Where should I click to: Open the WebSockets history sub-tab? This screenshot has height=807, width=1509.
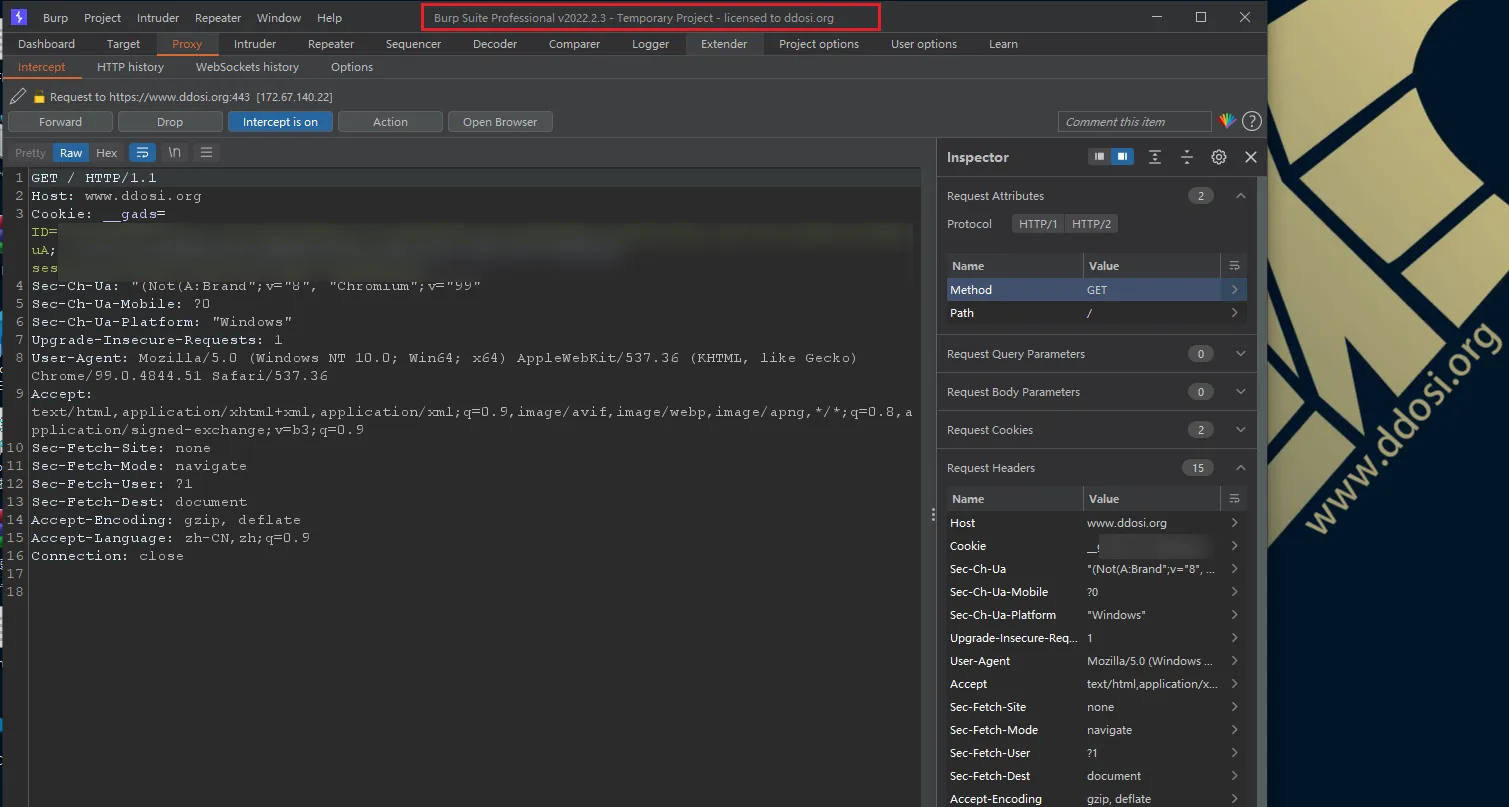pos(247,67)
